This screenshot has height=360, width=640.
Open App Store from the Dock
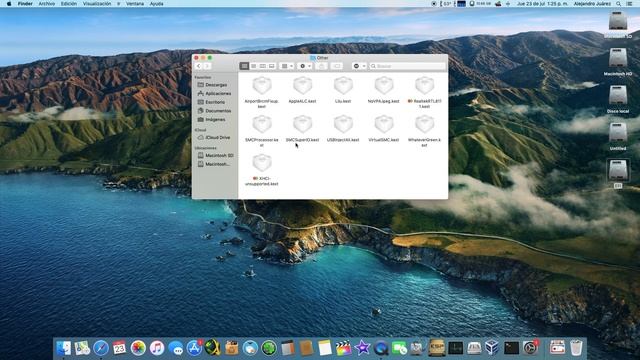194,348
